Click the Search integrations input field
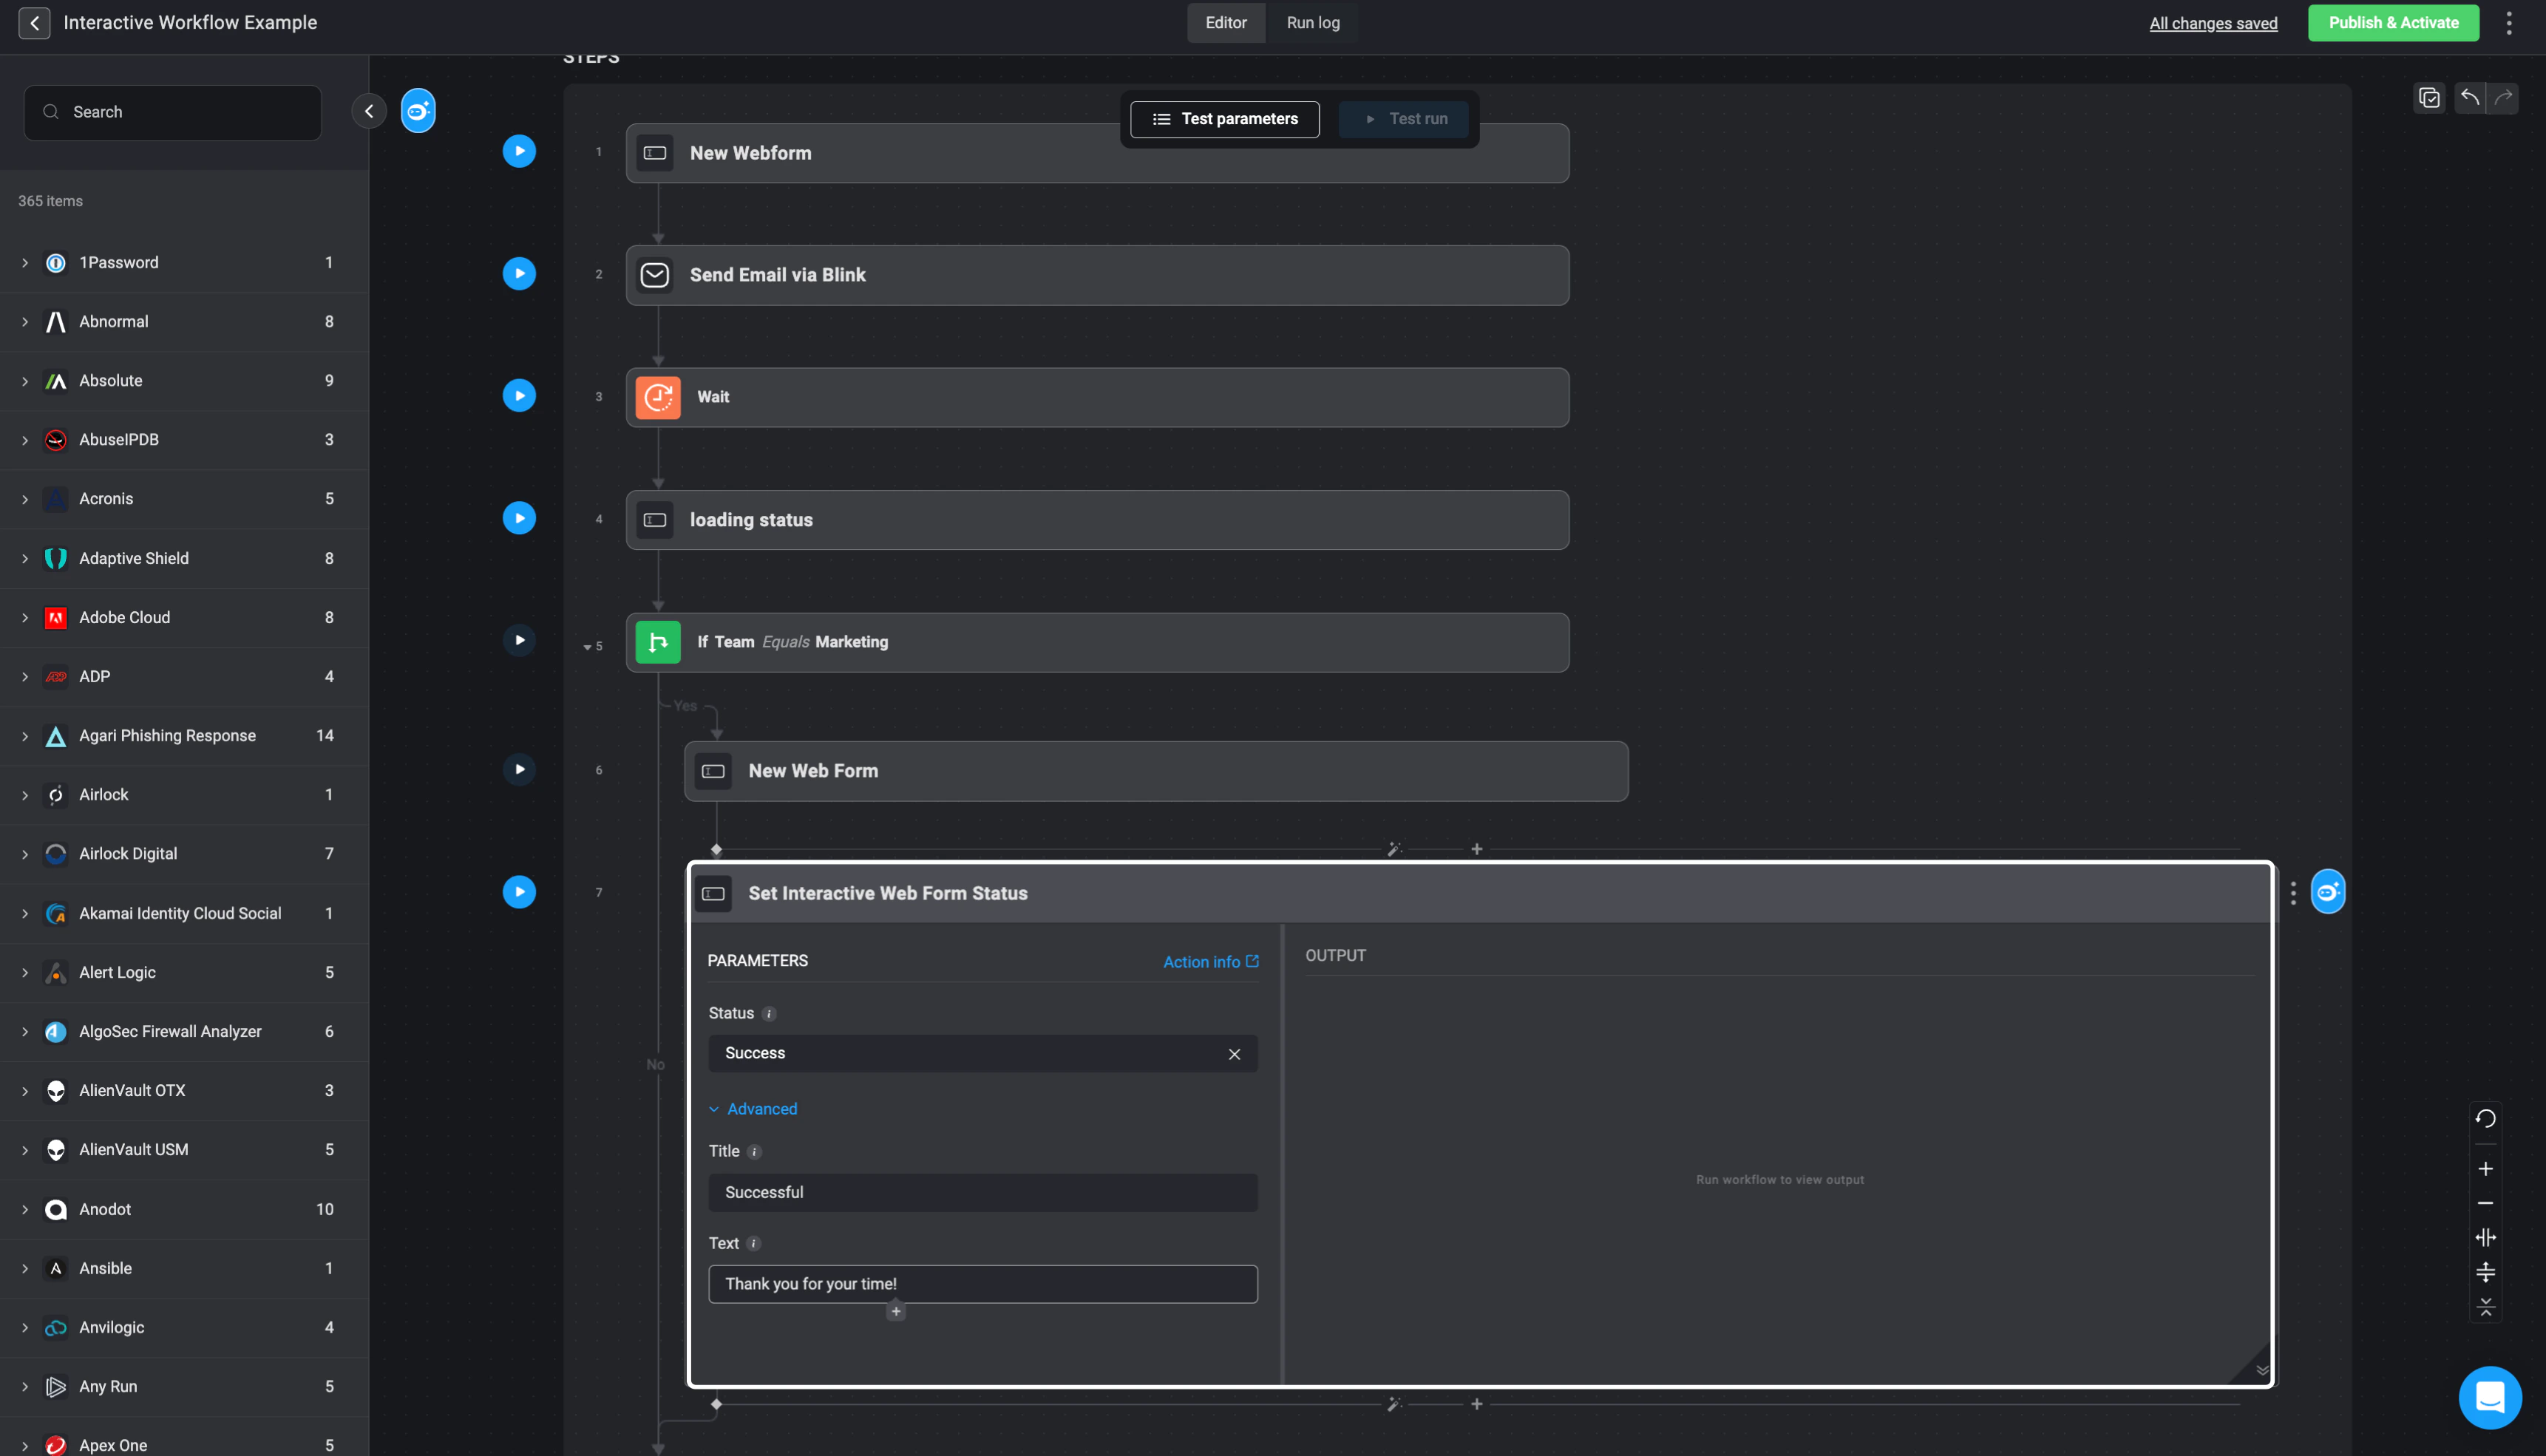 [x=173, y=112]
